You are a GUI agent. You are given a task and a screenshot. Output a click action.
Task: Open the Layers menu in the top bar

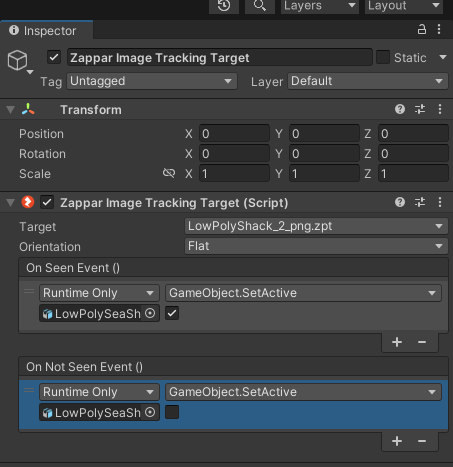coord(319,6)
